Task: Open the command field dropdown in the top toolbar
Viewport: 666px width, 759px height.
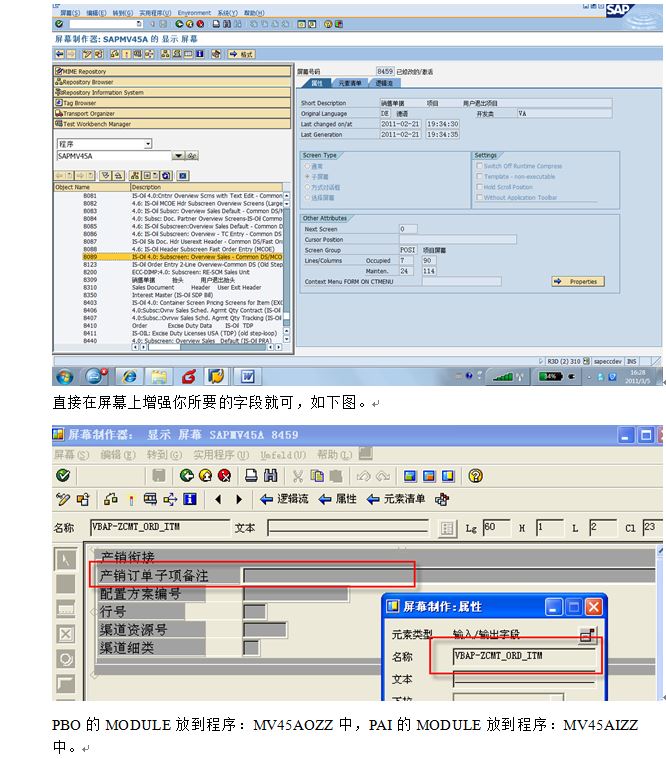Action: [139, 24]
